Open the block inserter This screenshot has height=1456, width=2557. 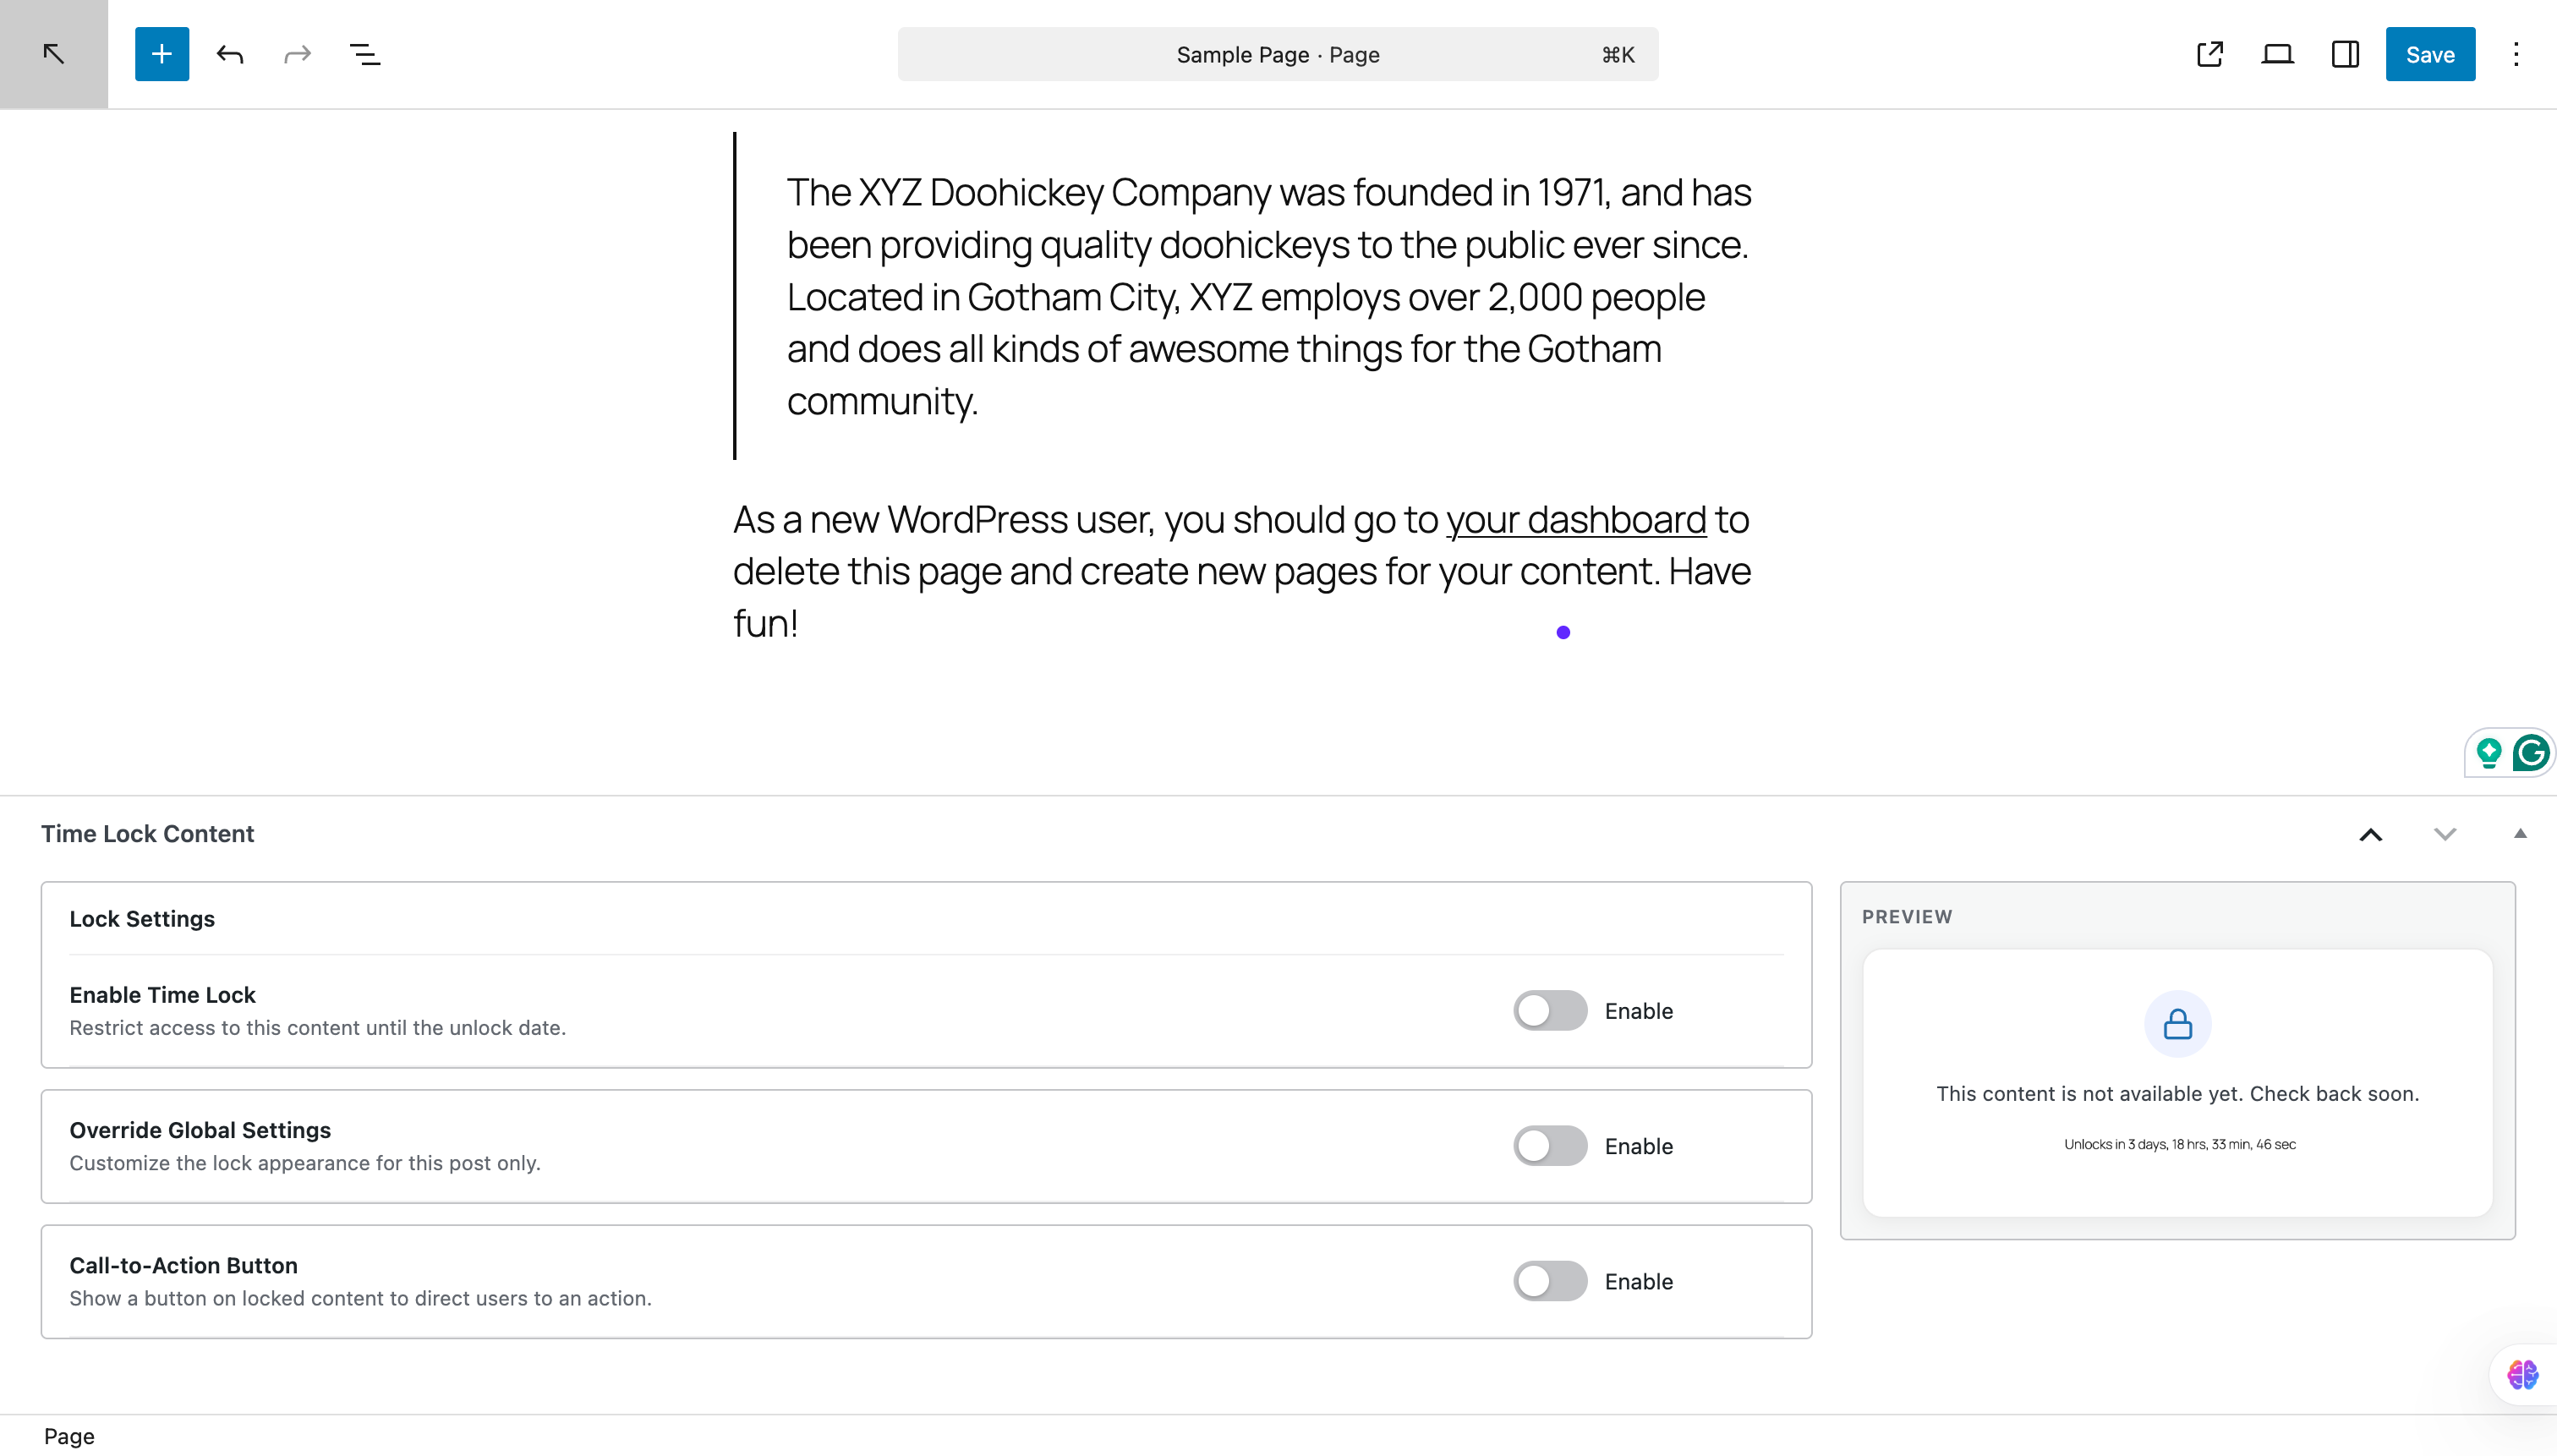(161, 54)
